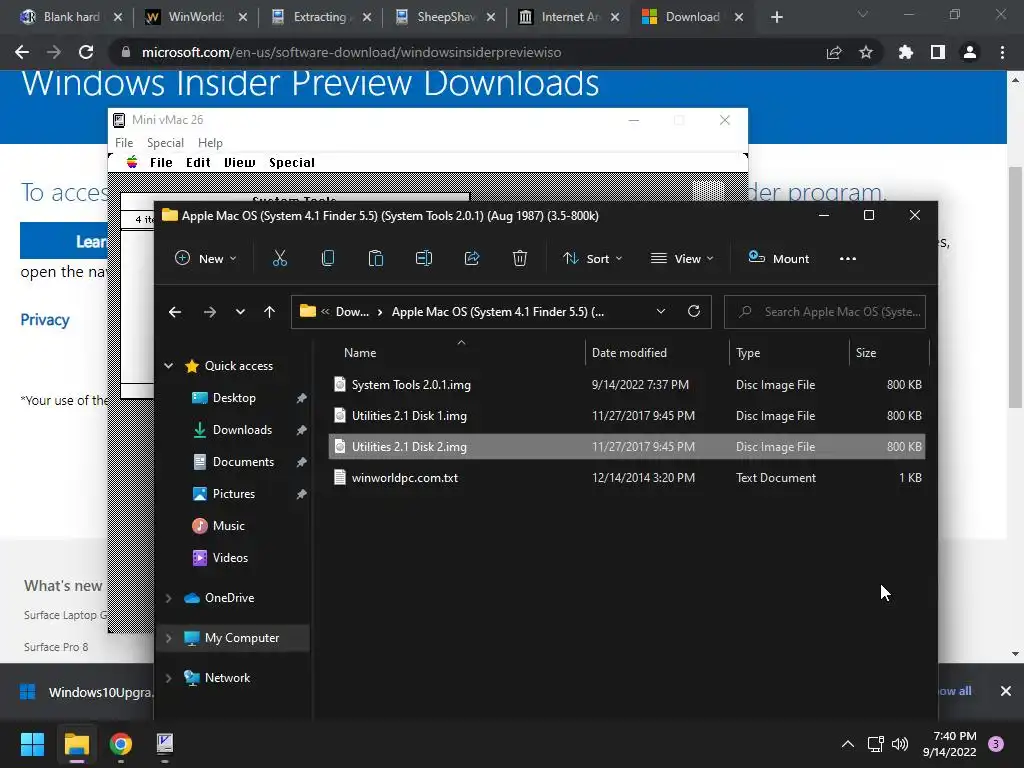Open Mini vMac Special window menu

165,142
